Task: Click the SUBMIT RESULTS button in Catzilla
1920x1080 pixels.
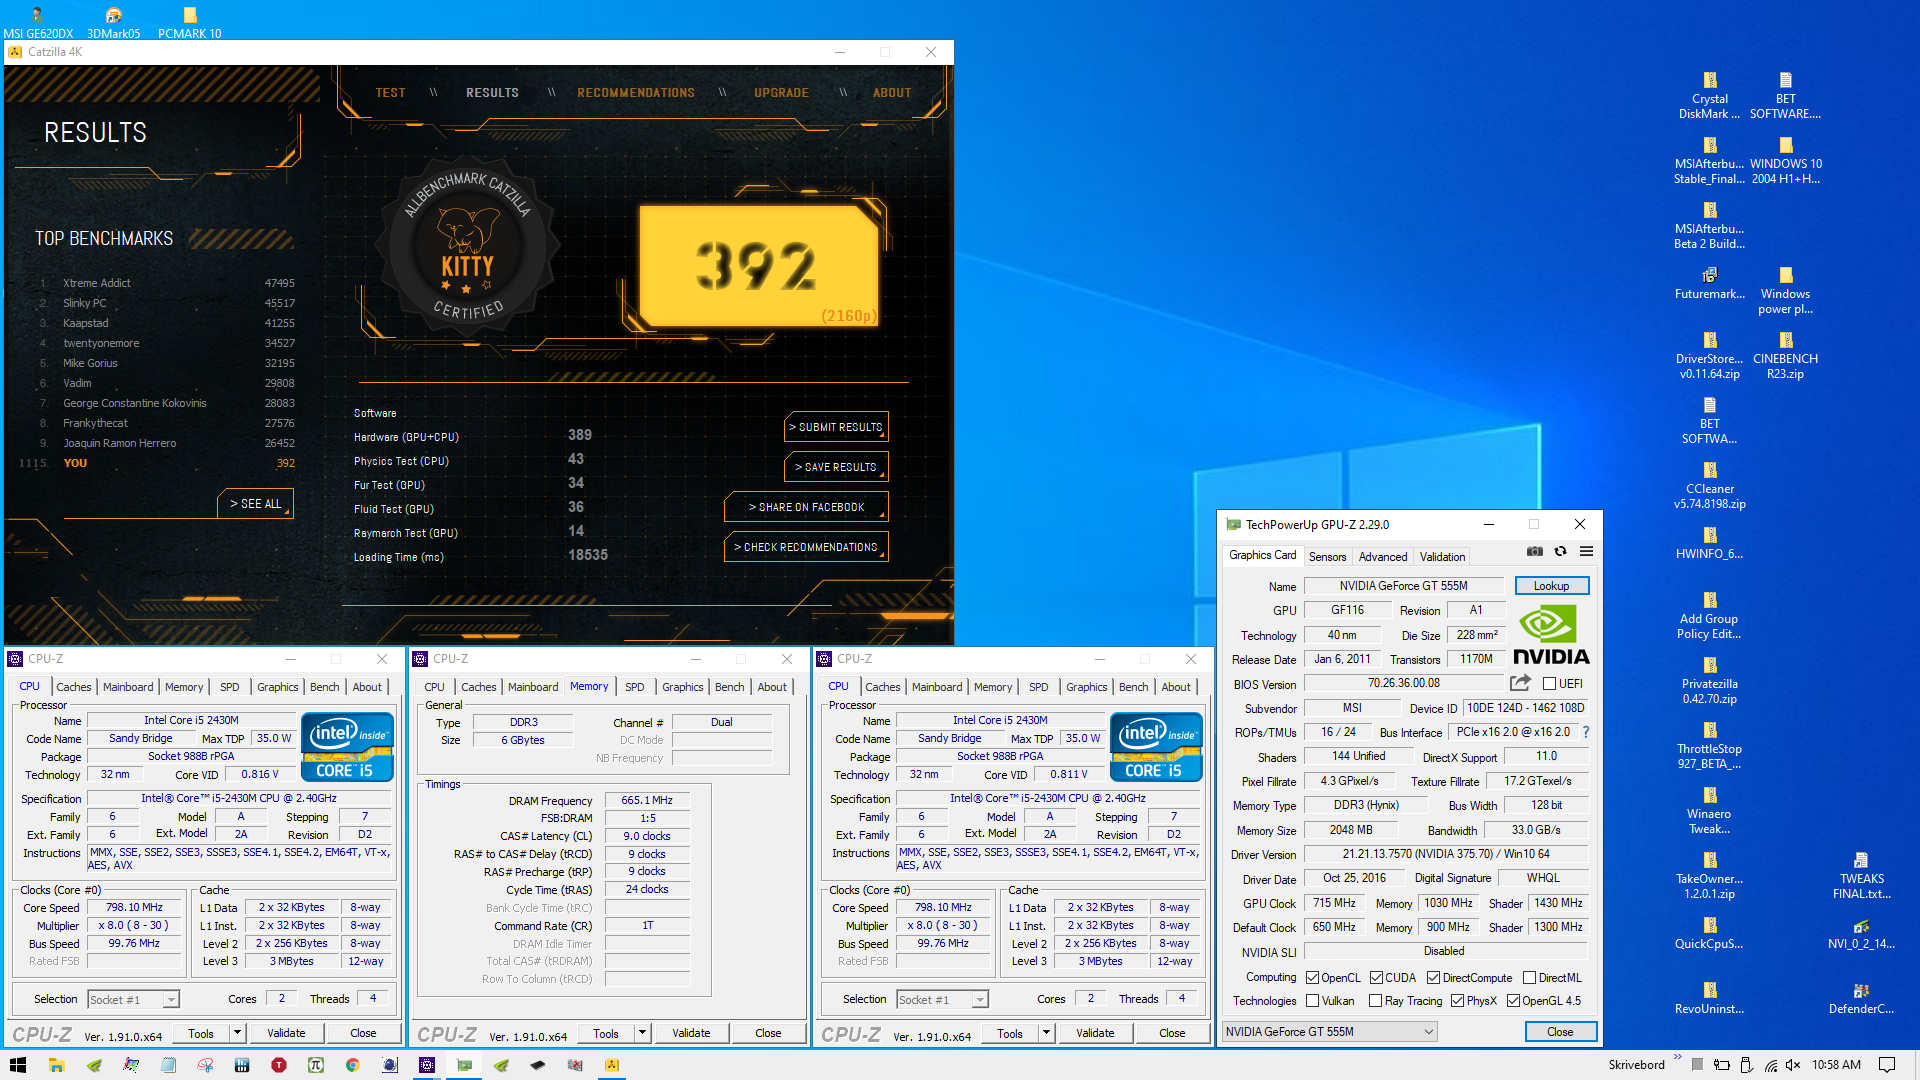Action: [x=837, y=427]
